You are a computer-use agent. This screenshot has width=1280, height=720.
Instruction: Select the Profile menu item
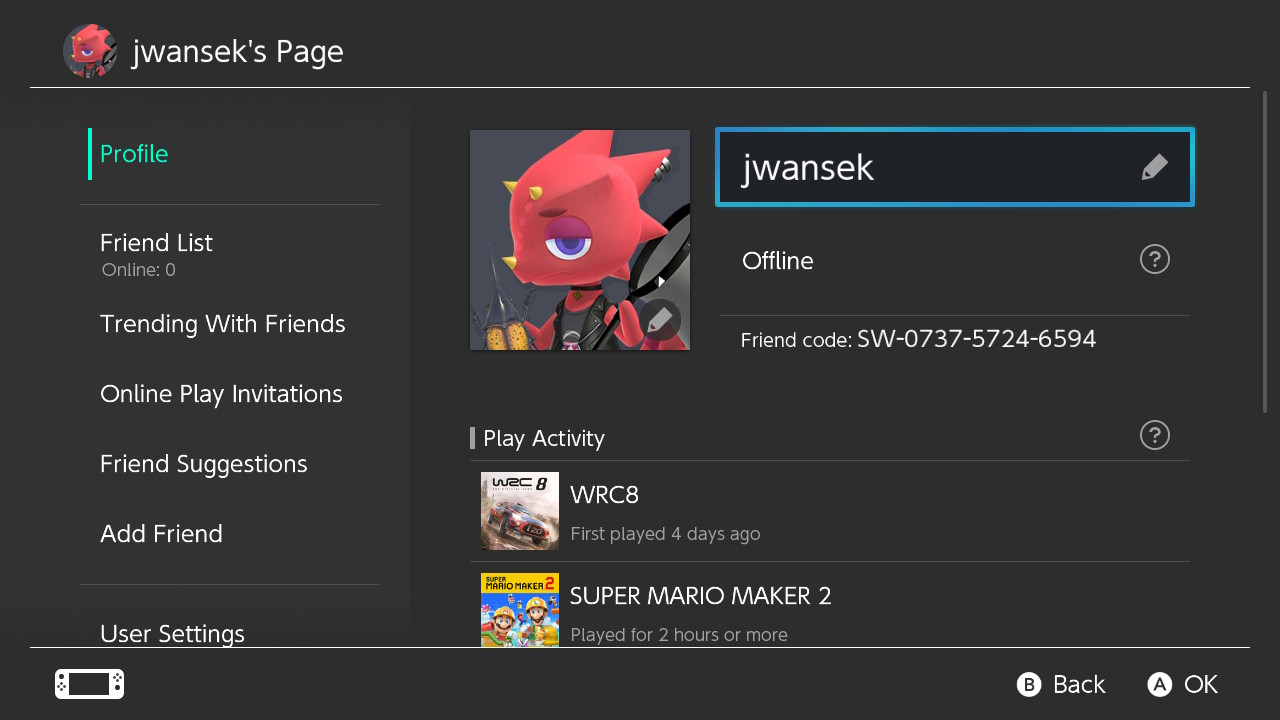click(134, 154)
